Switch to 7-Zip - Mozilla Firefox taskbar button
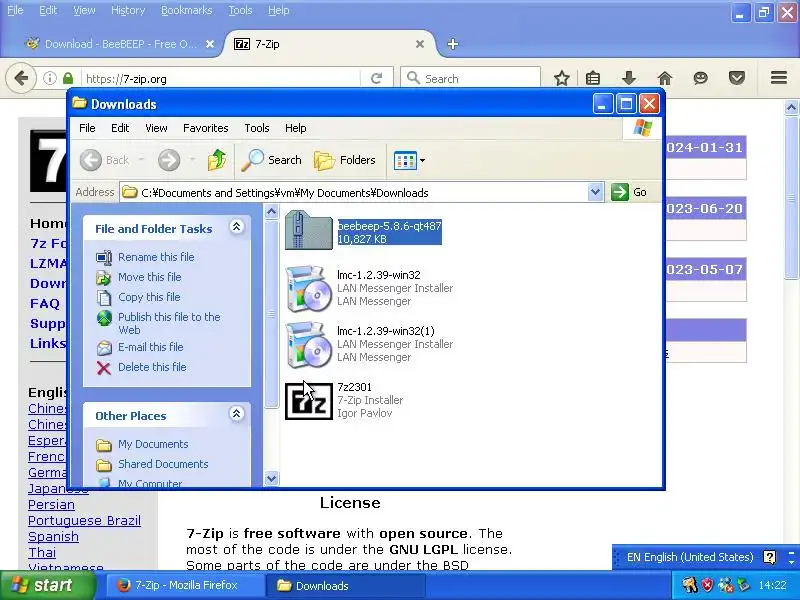Image resolution: width=800 pixels, height=600 pixels. [x=185, y=586]
